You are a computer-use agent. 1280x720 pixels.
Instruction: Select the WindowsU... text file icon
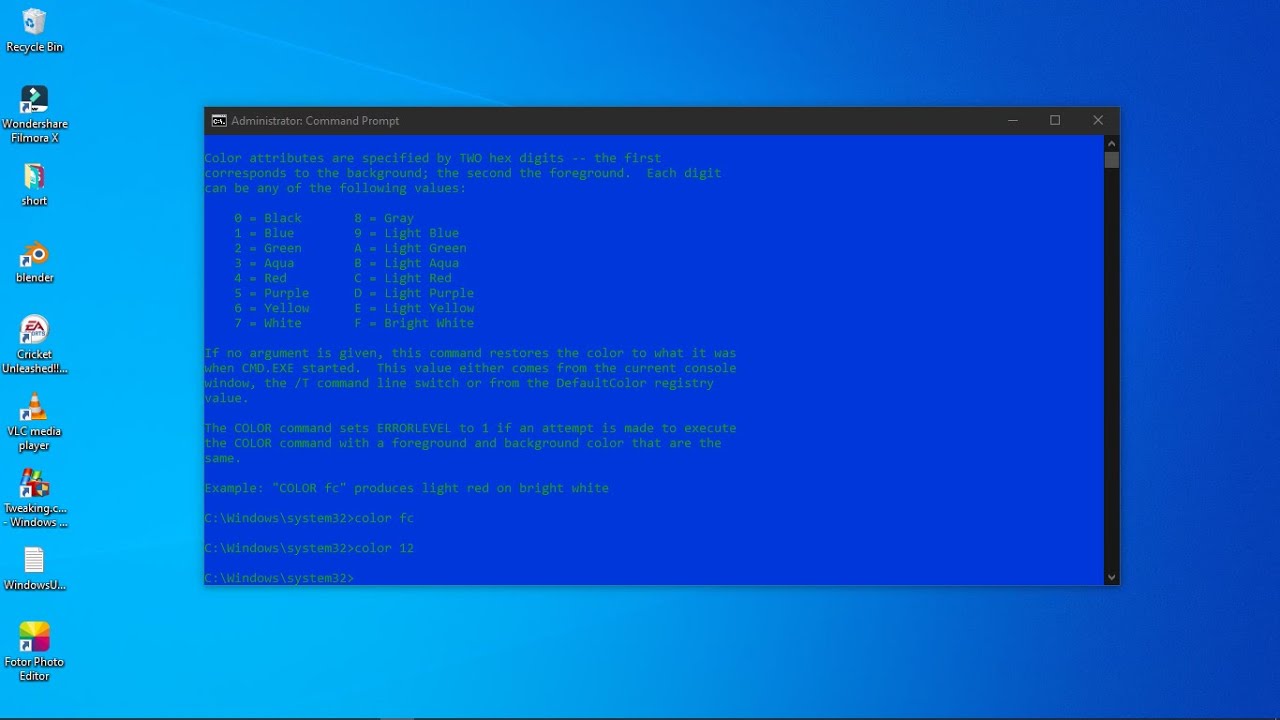(34, 569)
